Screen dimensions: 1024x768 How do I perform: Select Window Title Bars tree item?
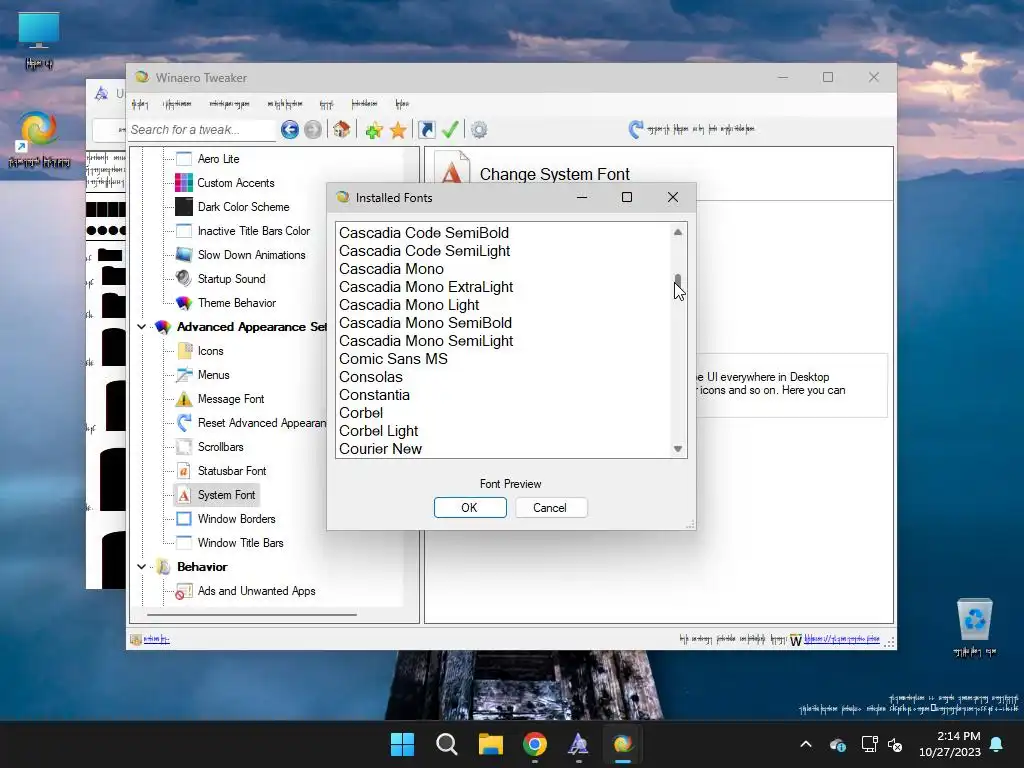point(240,543)
